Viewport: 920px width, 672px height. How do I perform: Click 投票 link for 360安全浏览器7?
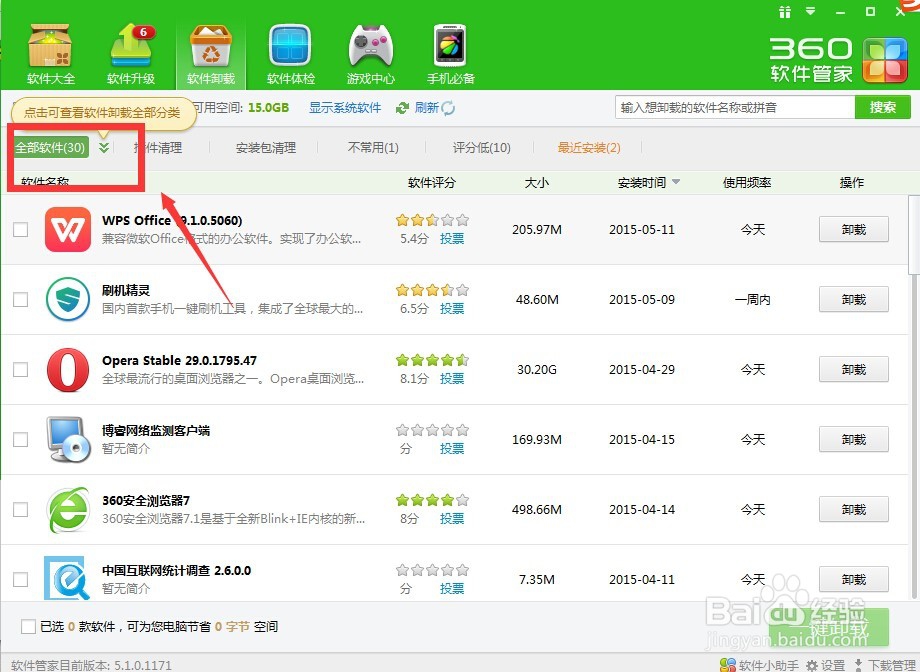point(452,518)
